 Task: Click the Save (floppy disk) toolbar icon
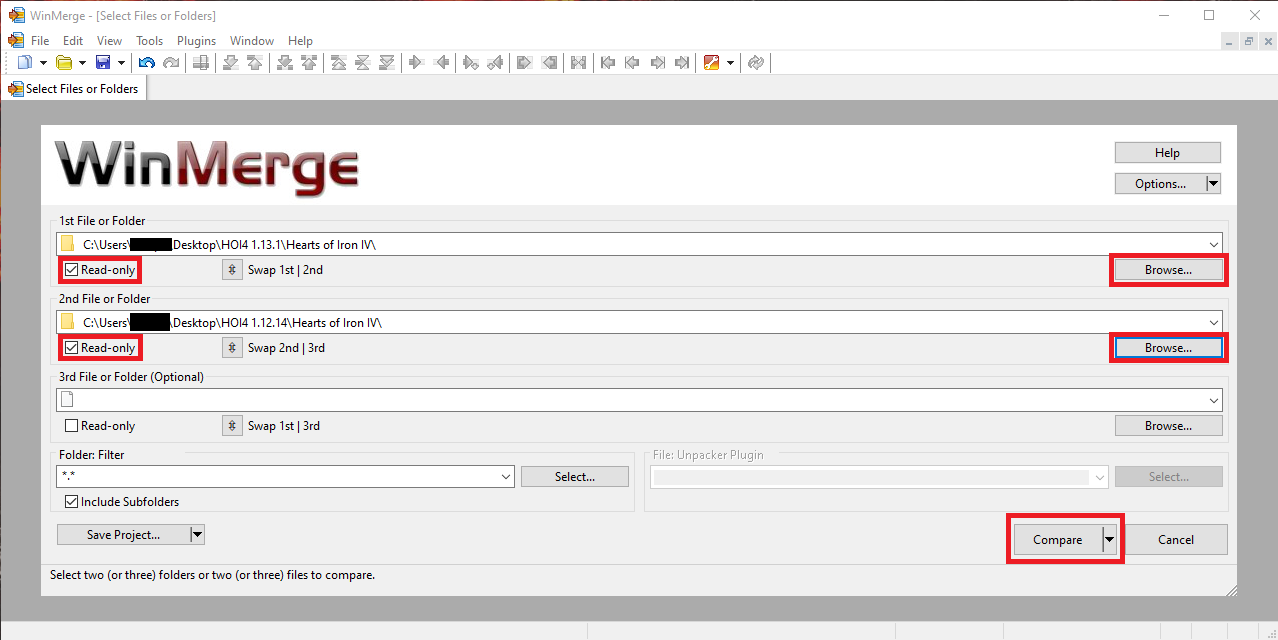(102, 63)
